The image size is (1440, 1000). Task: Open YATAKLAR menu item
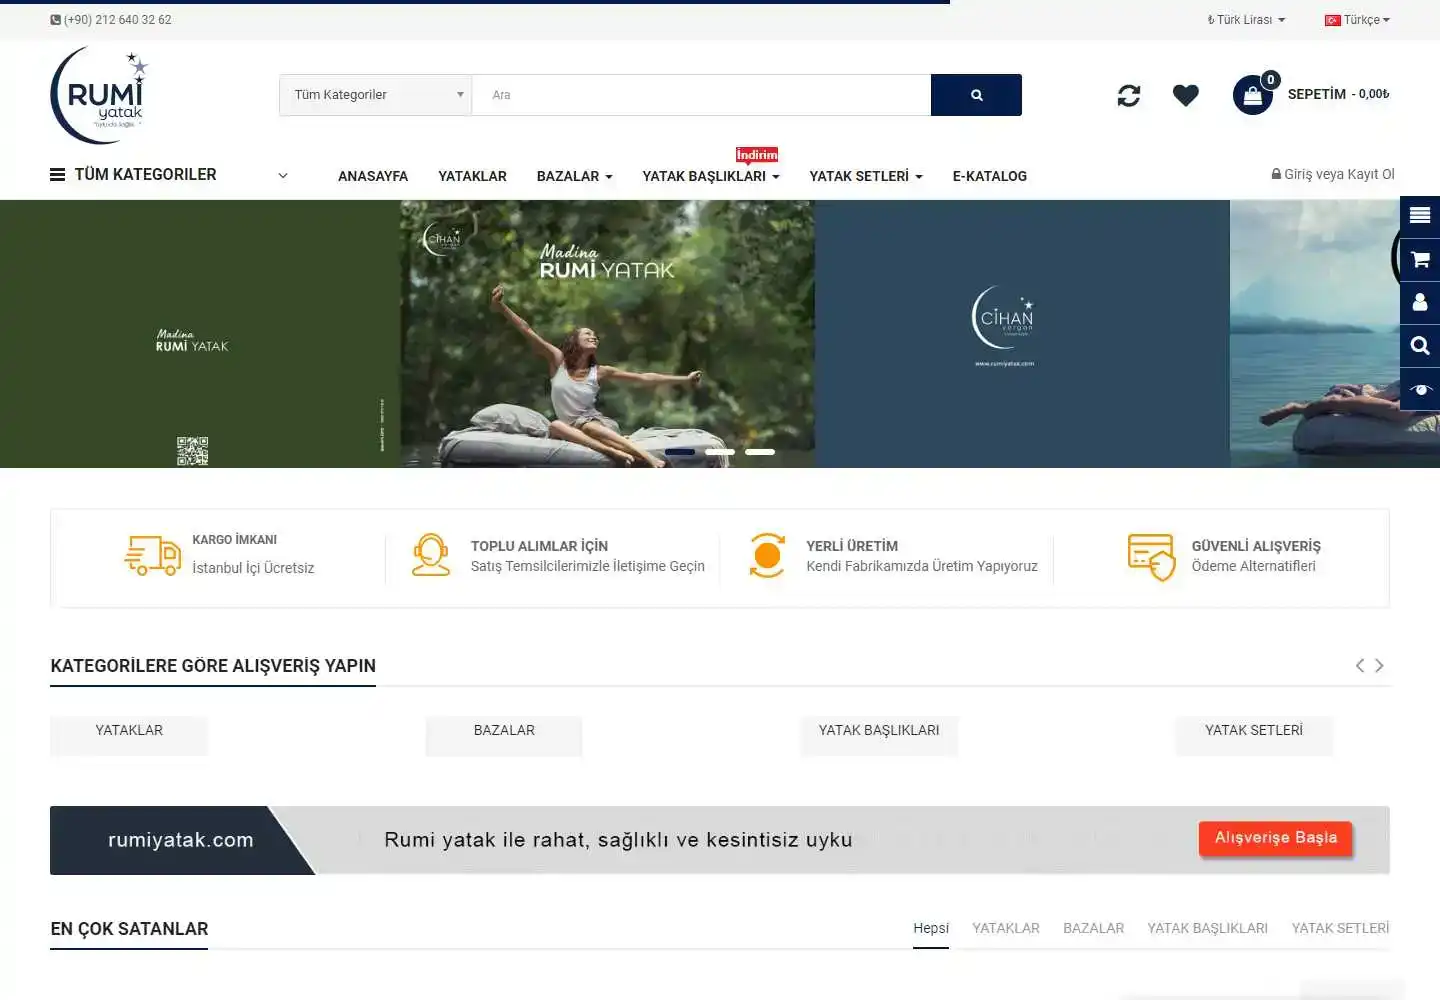[472, 176]
